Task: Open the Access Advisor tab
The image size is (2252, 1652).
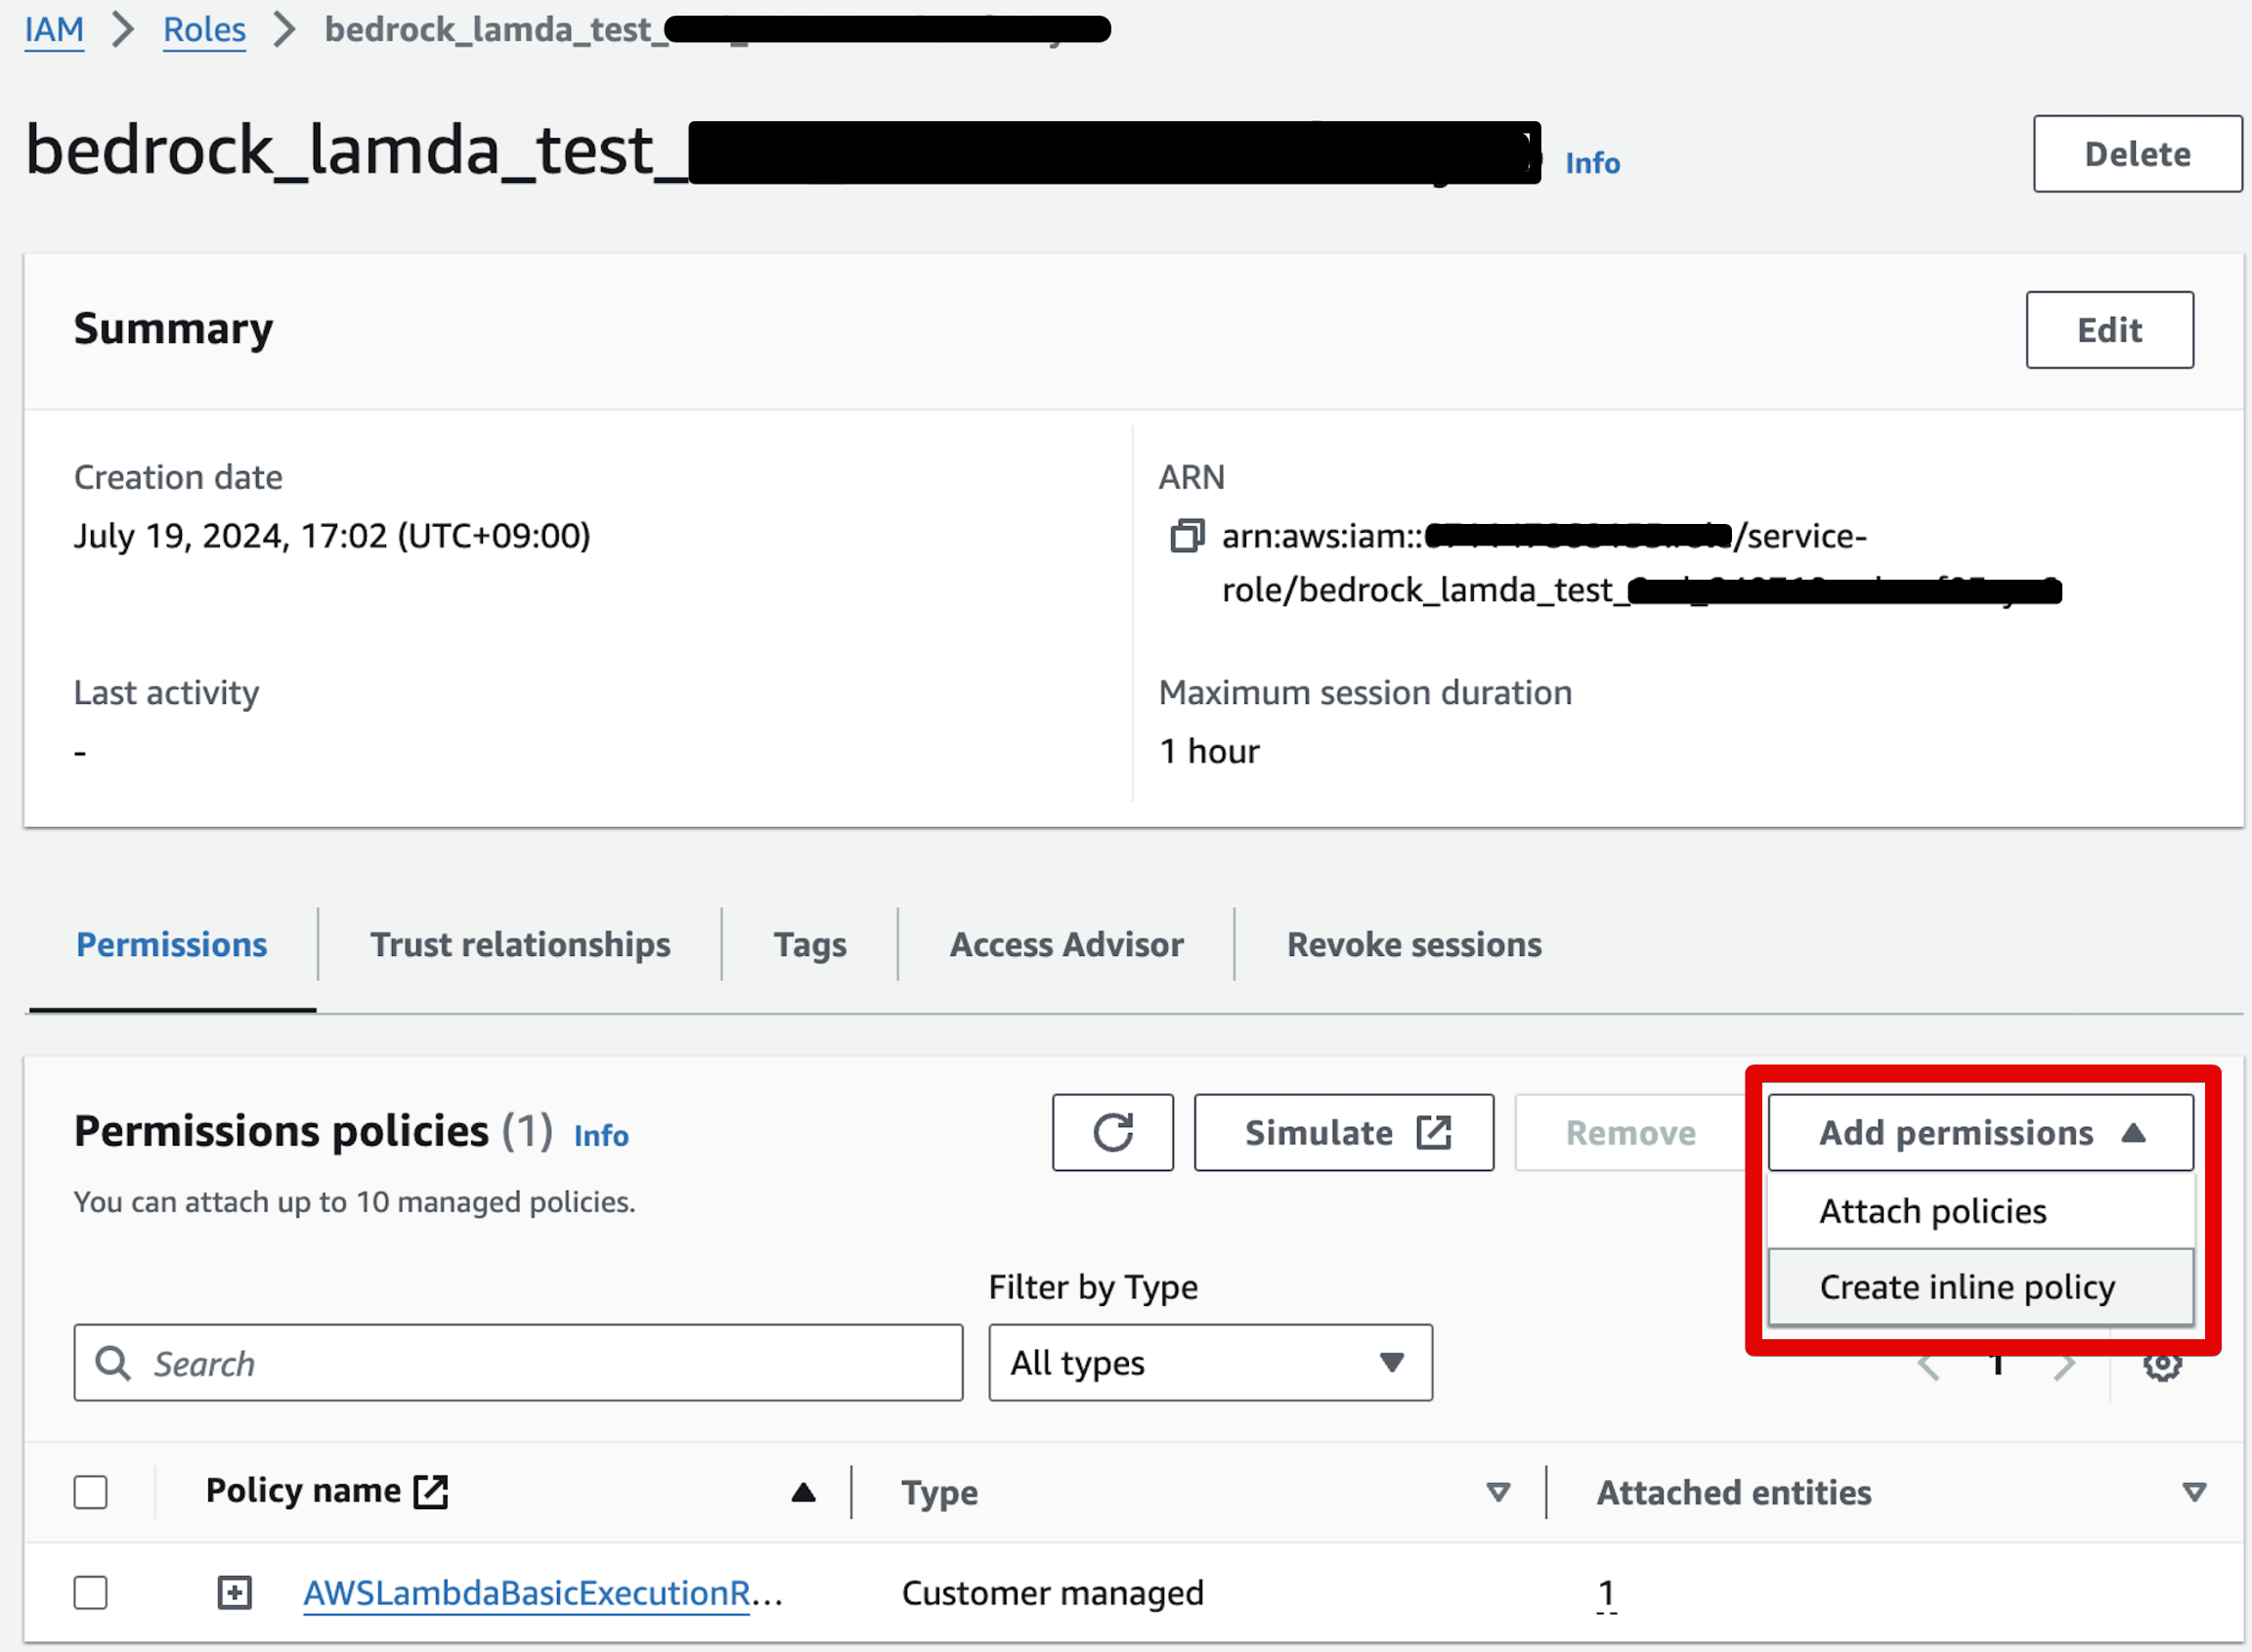Action: coord(1066,945)
